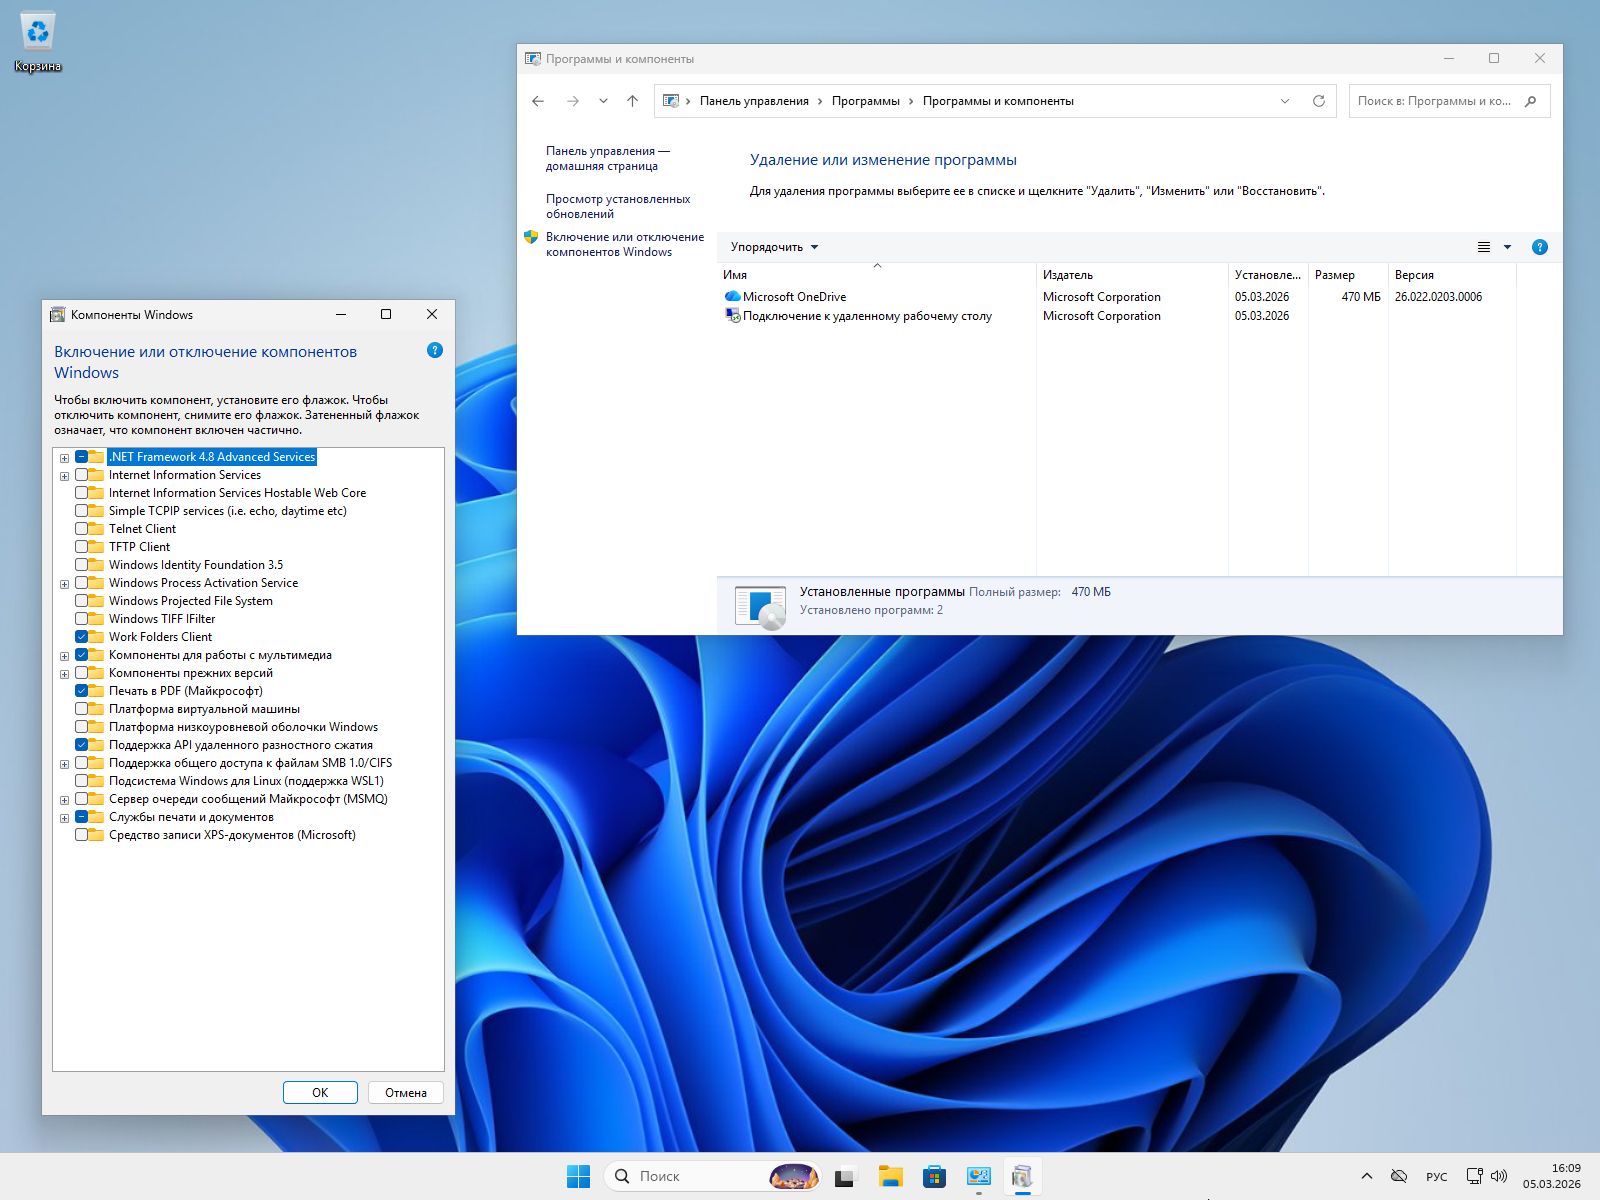Enable the Telnet Client checkbox
This screenshot has width=1600, height=1200.
[85, 528]
